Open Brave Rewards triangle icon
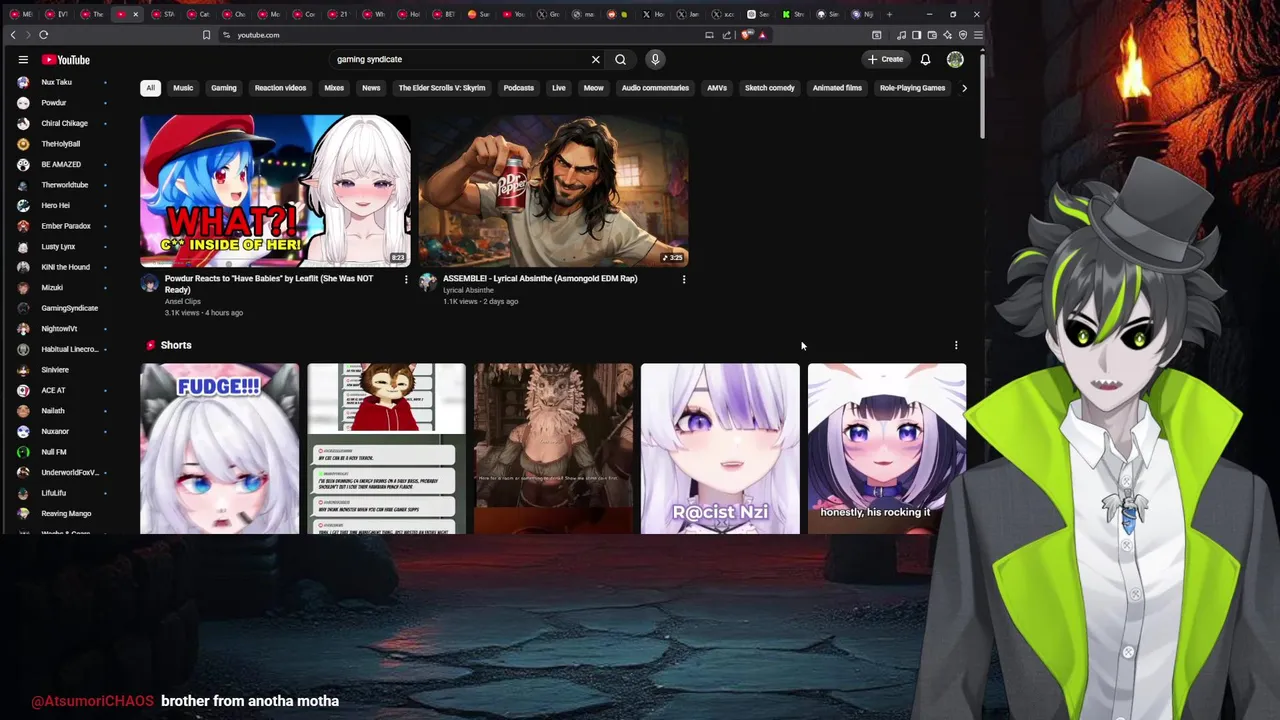Viewport: 1280px width, 720px height. point(762,35)
